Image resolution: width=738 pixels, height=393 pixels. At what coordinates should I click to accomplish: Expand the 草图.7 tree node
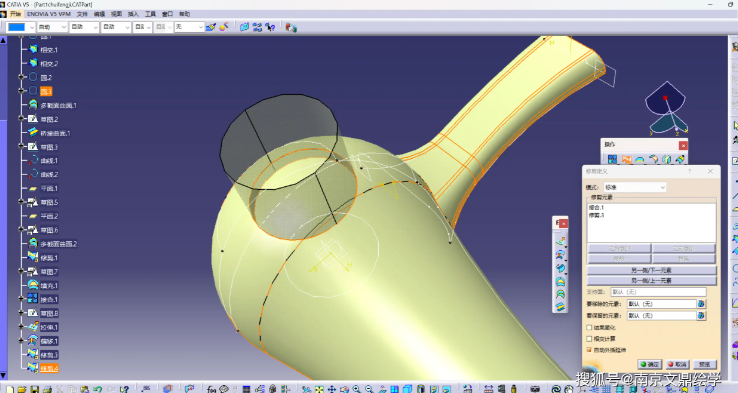tap(21, 271)
